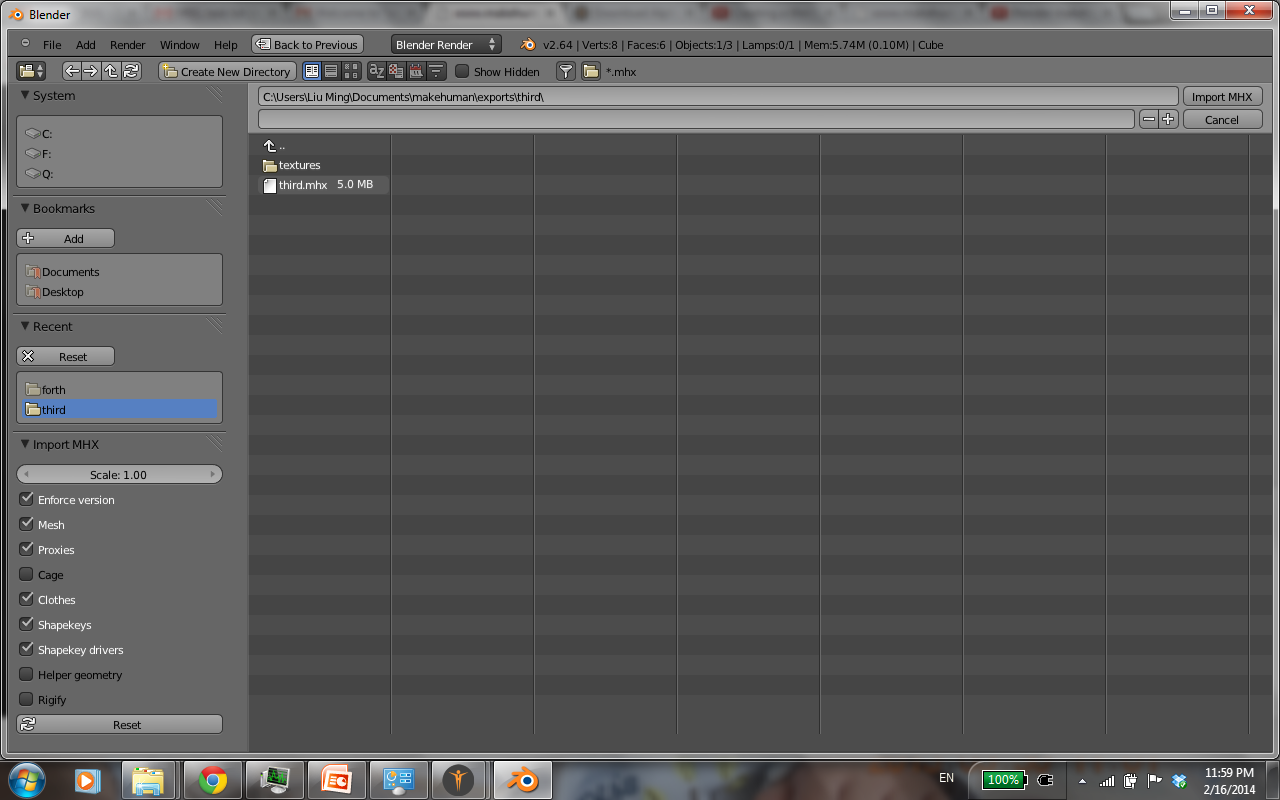Click the directory path field

pos(718,96)
